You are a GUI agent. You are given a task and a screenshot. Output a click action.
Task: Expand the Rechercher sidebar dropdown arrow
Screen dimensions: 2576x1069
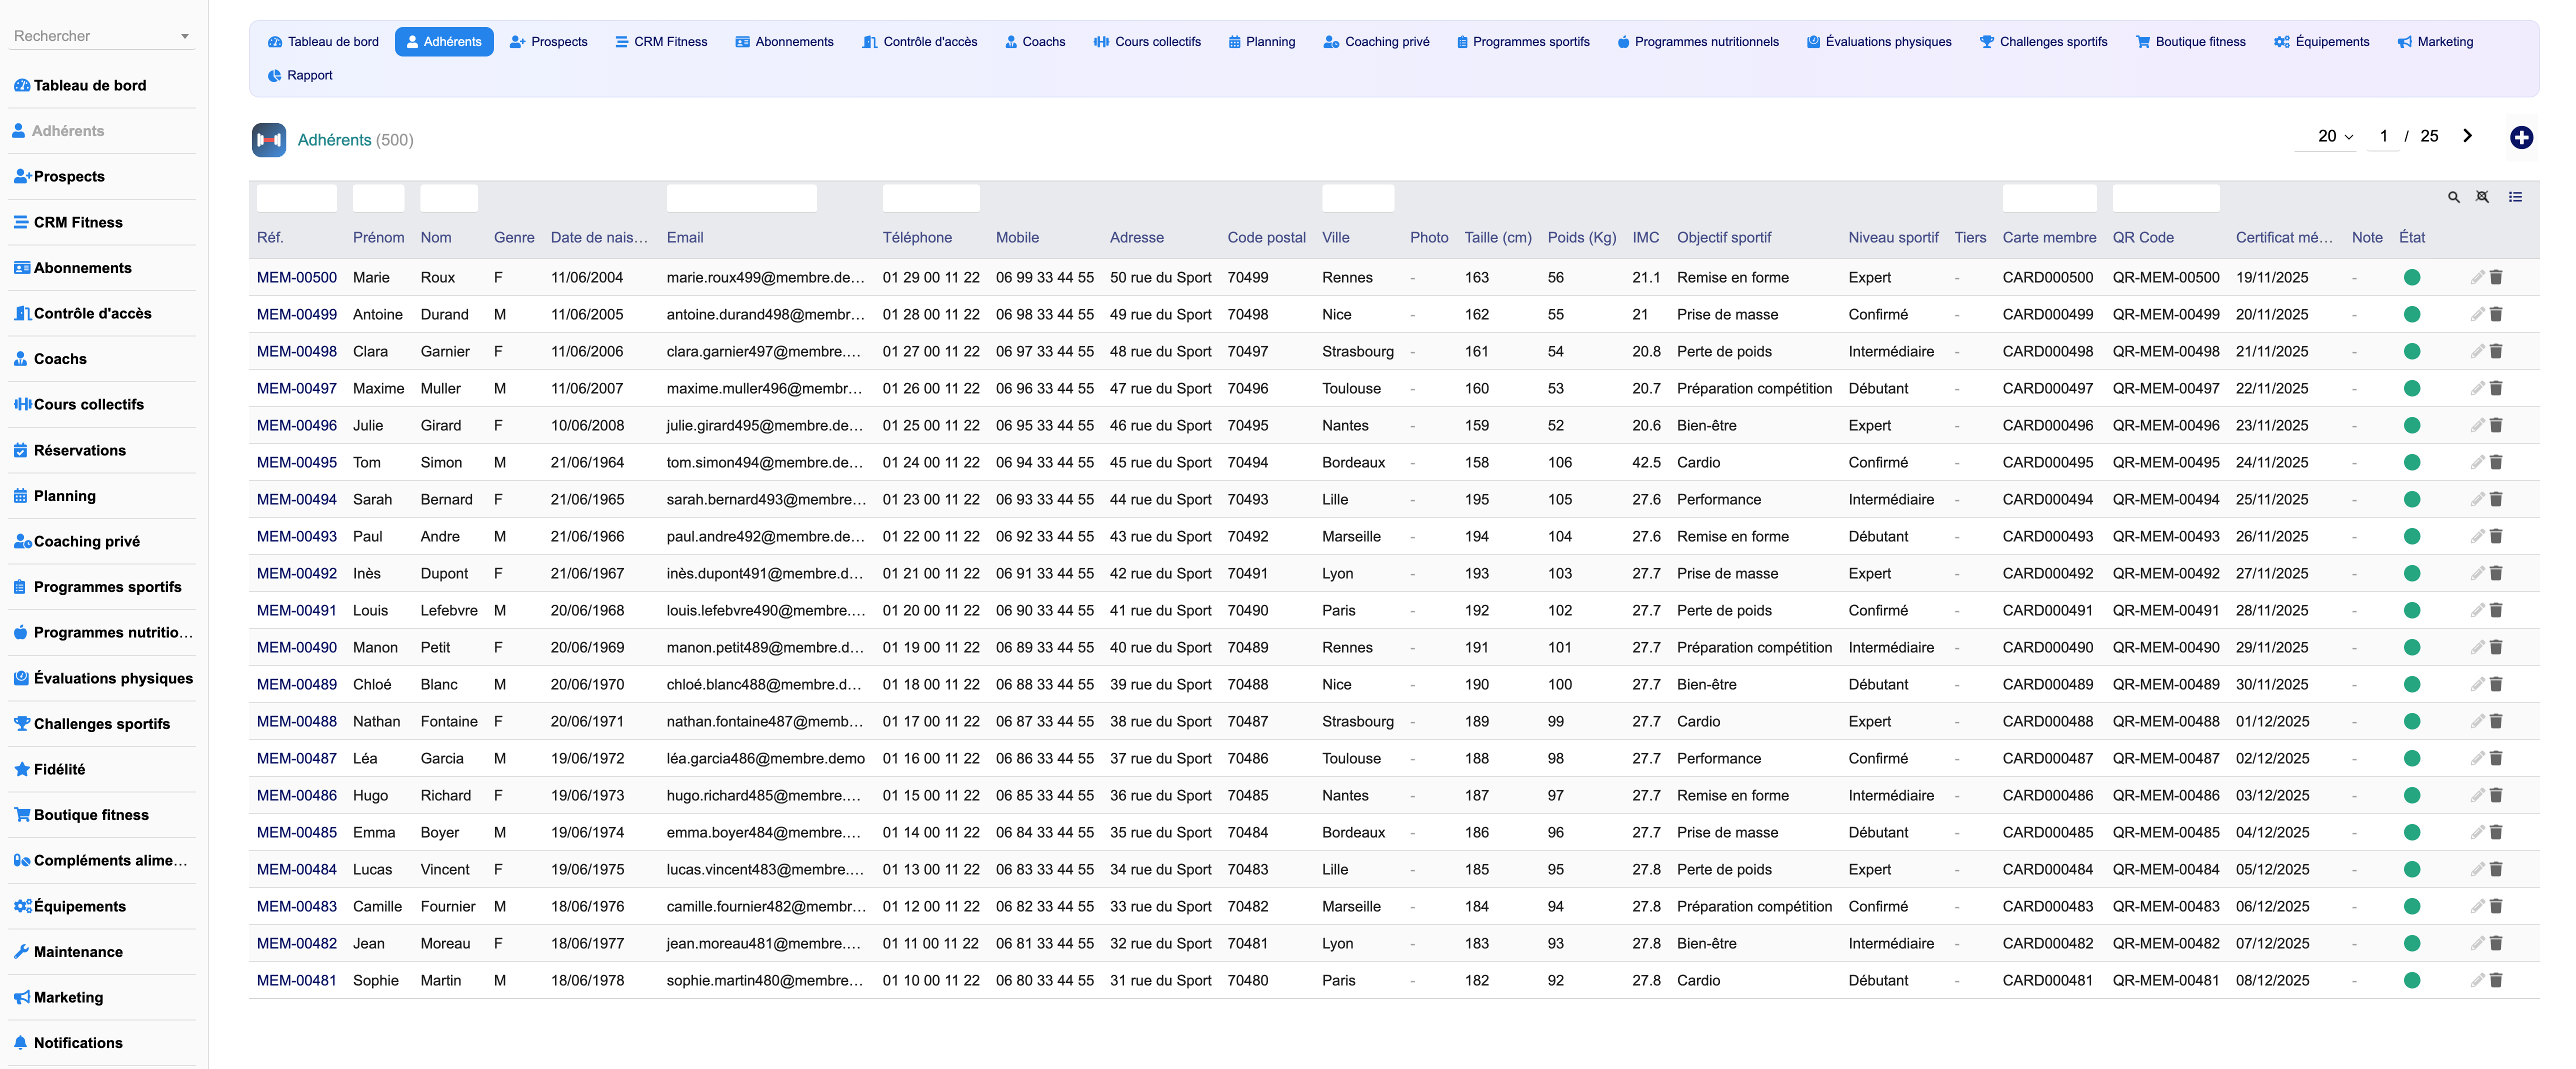click(x=185, y=36)
